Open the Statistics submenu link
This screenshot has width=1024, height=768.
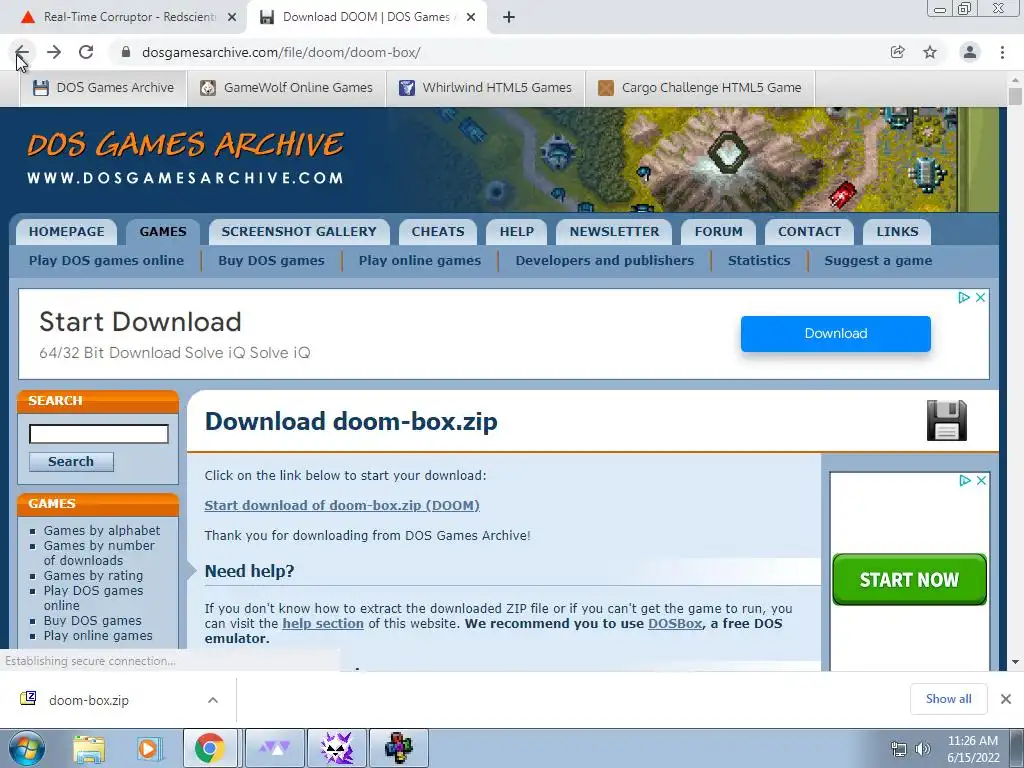click(759, 261)
